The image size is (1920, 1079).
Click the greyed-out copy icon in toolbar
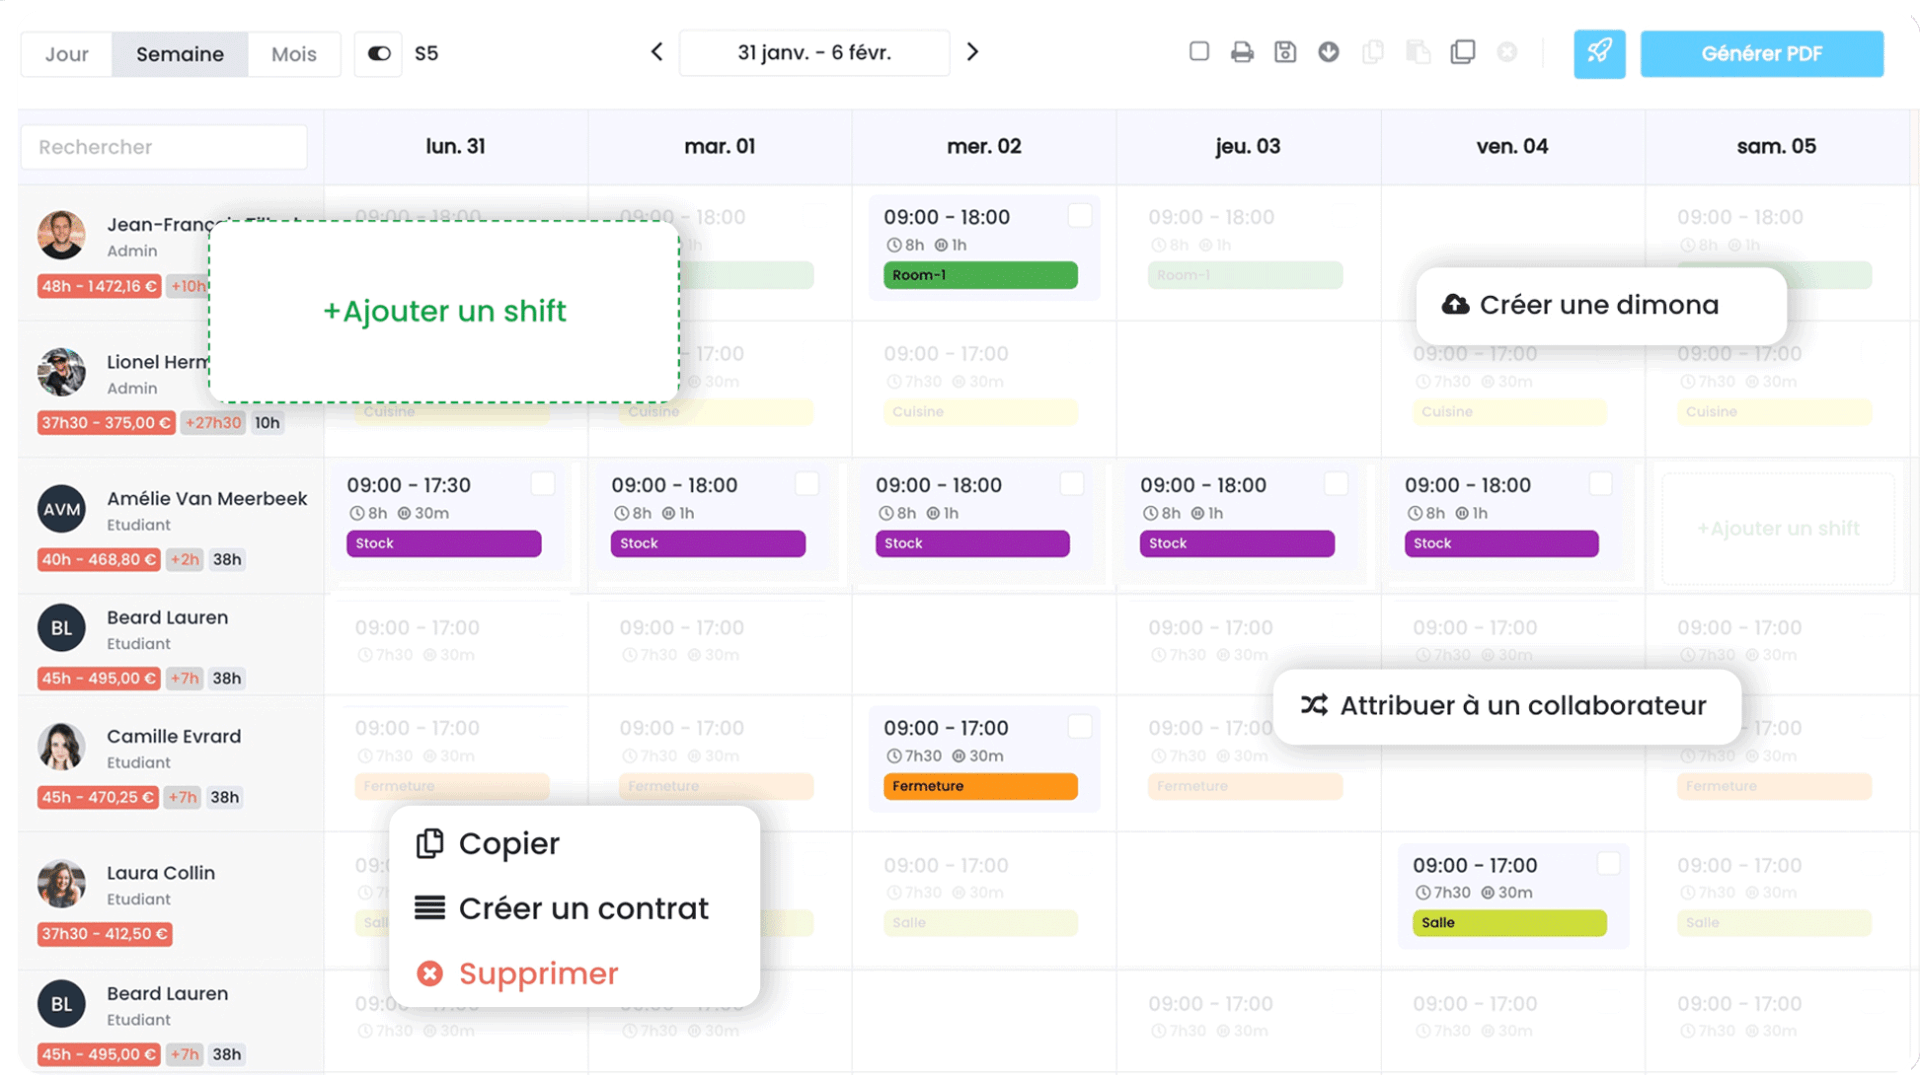click(x=1373, y=52)
